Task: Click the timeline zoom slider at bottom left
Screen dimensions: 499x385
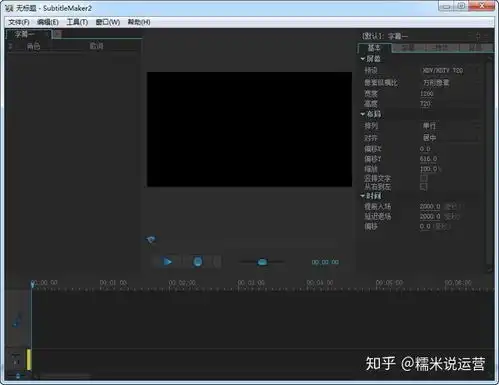Action: click(18, 376)
